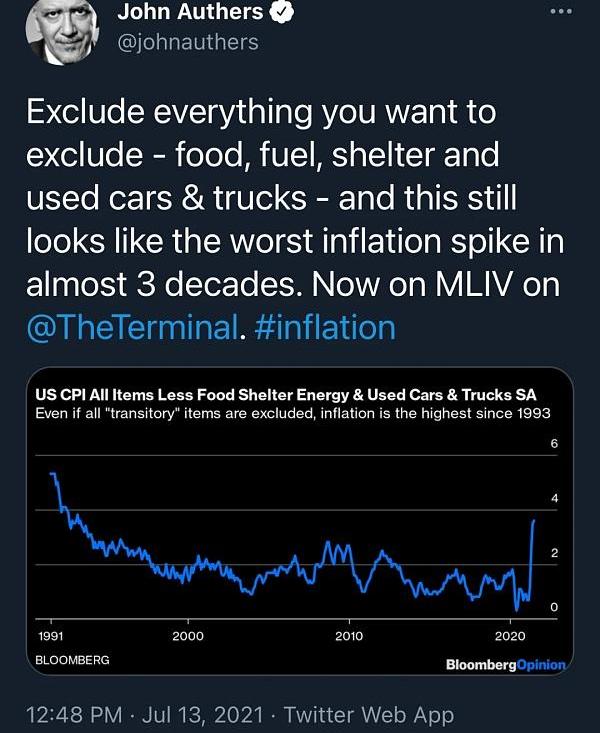This screenshot has height=733, width=600.
Task: Open the 12:48 PM Jul 13, 2021 timestamp
Action: (145, 715)
